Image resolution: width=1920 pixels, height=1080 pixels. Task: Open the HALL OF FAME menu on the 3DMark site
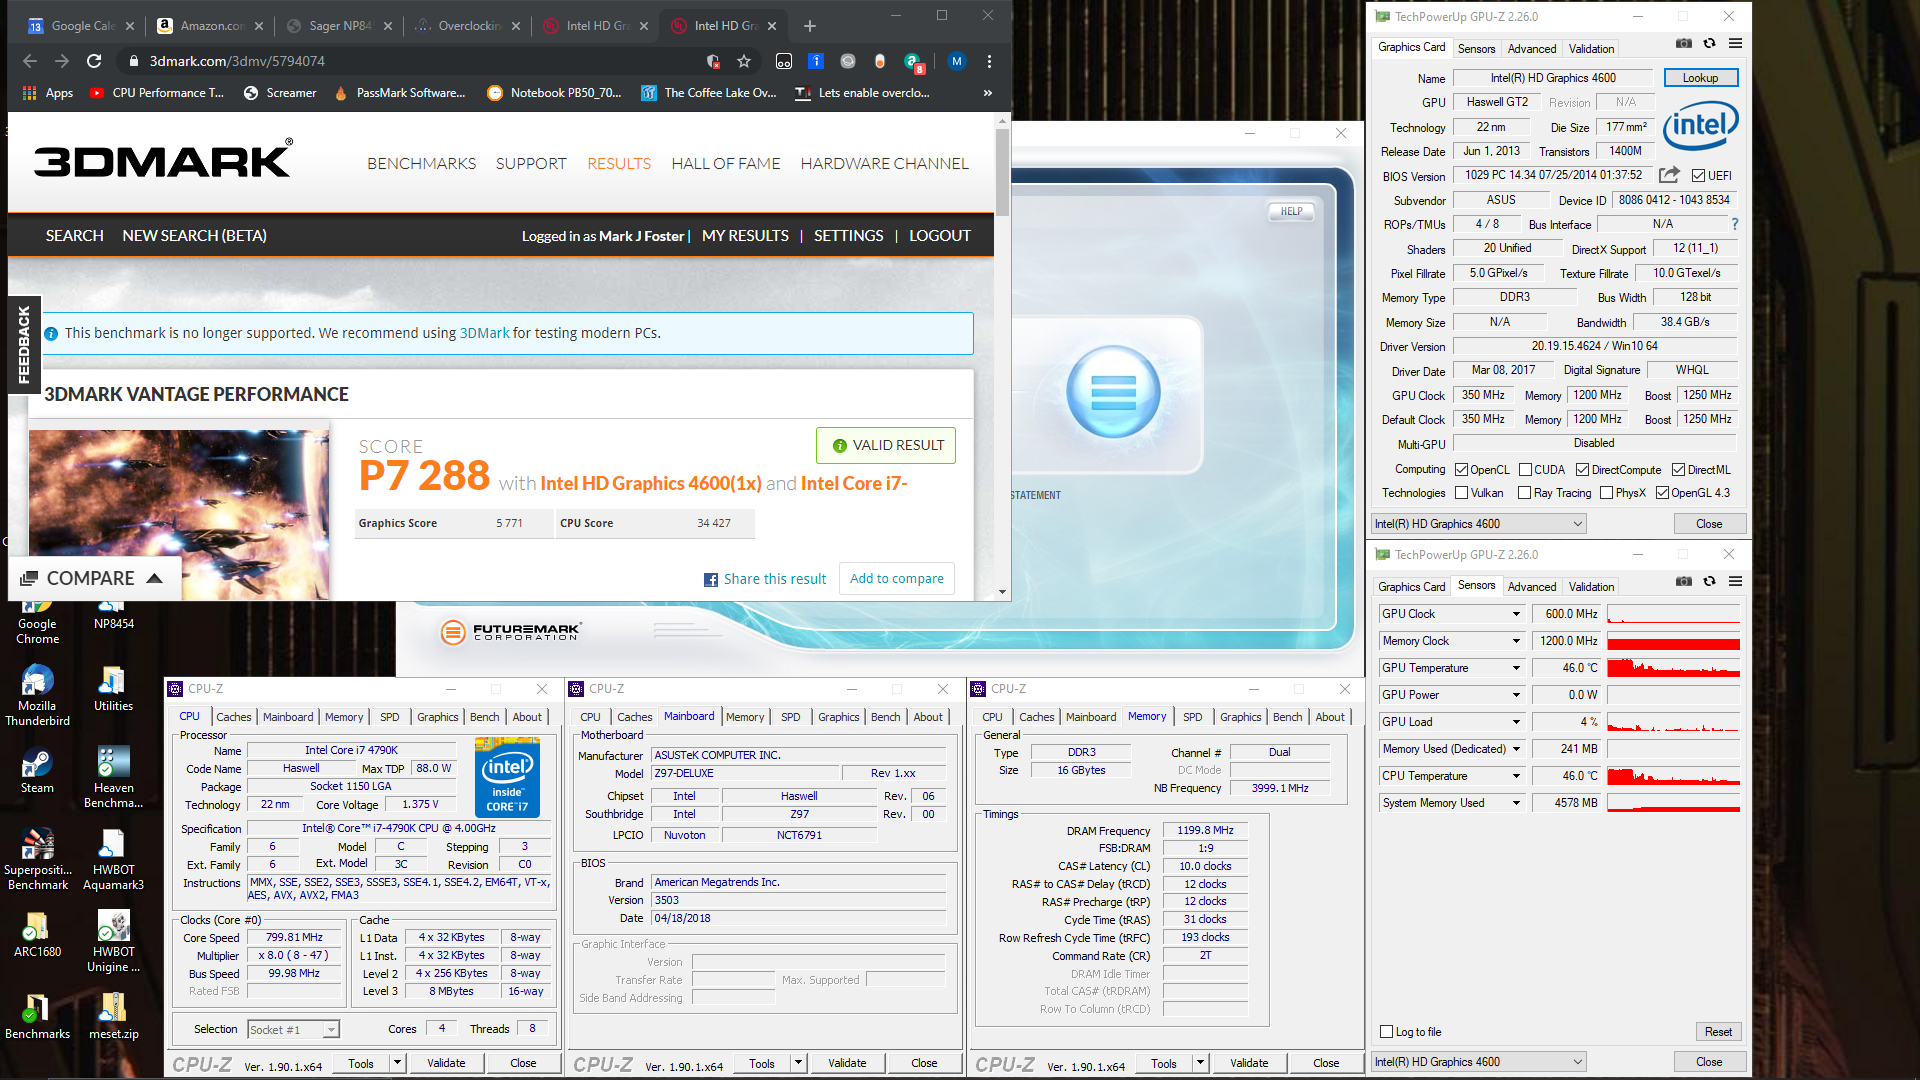tap(725, 163)
